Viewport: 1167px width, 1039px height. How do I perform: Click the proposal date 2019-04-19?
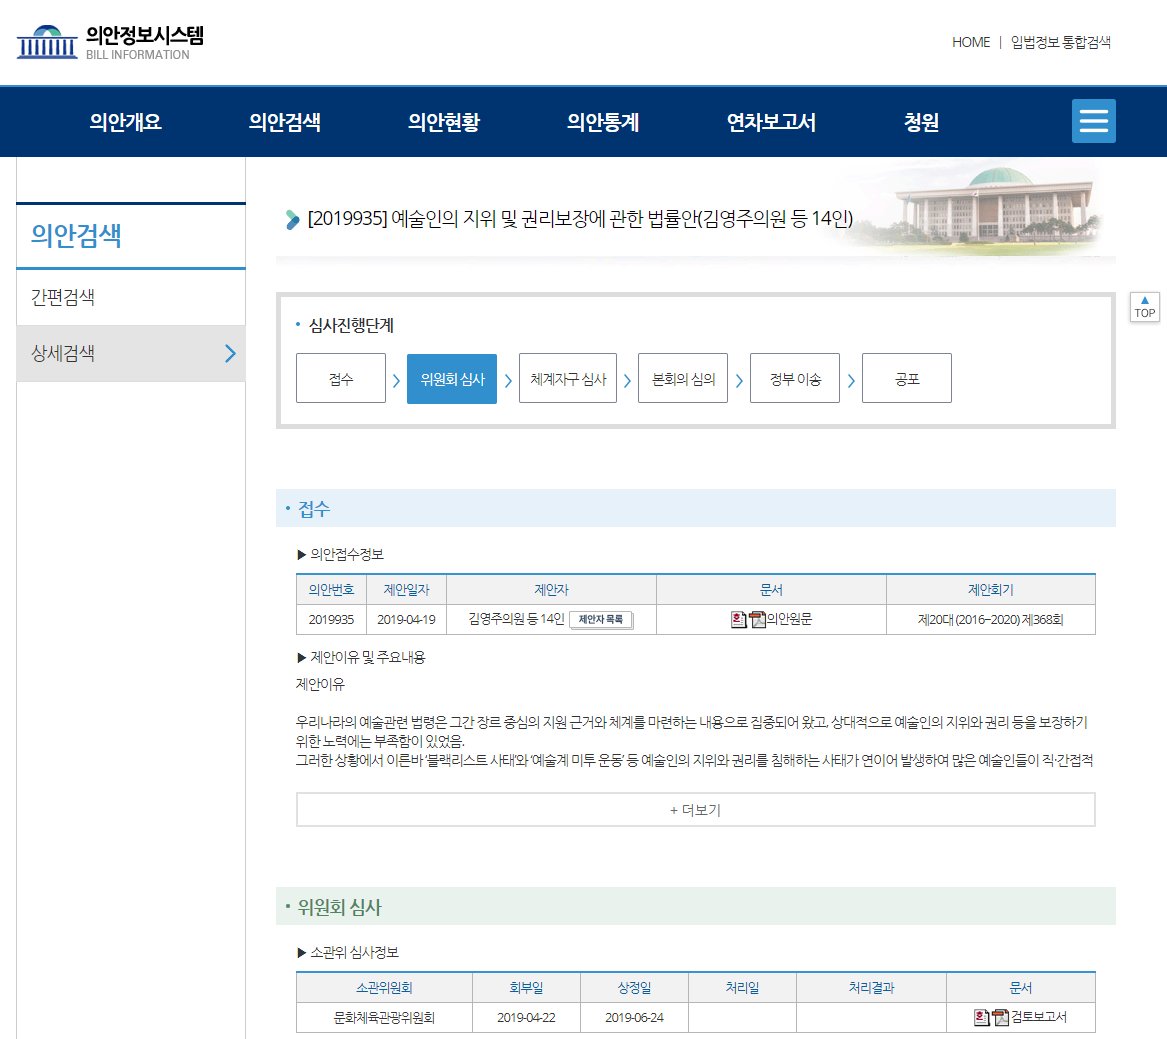[406, 619]
